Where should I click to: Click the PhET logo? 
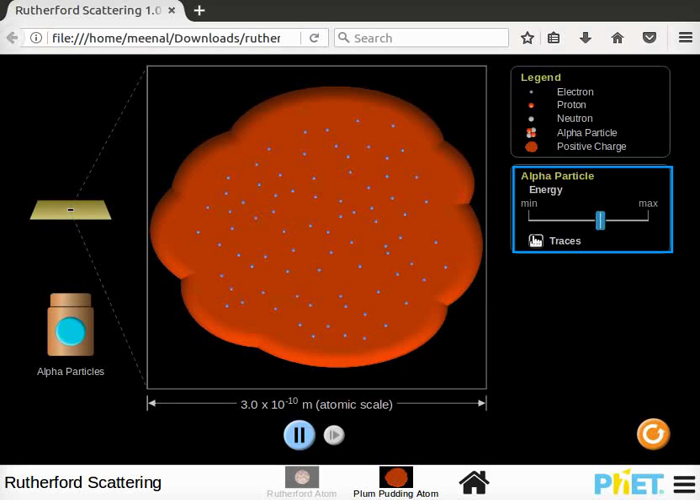point(628,483)
